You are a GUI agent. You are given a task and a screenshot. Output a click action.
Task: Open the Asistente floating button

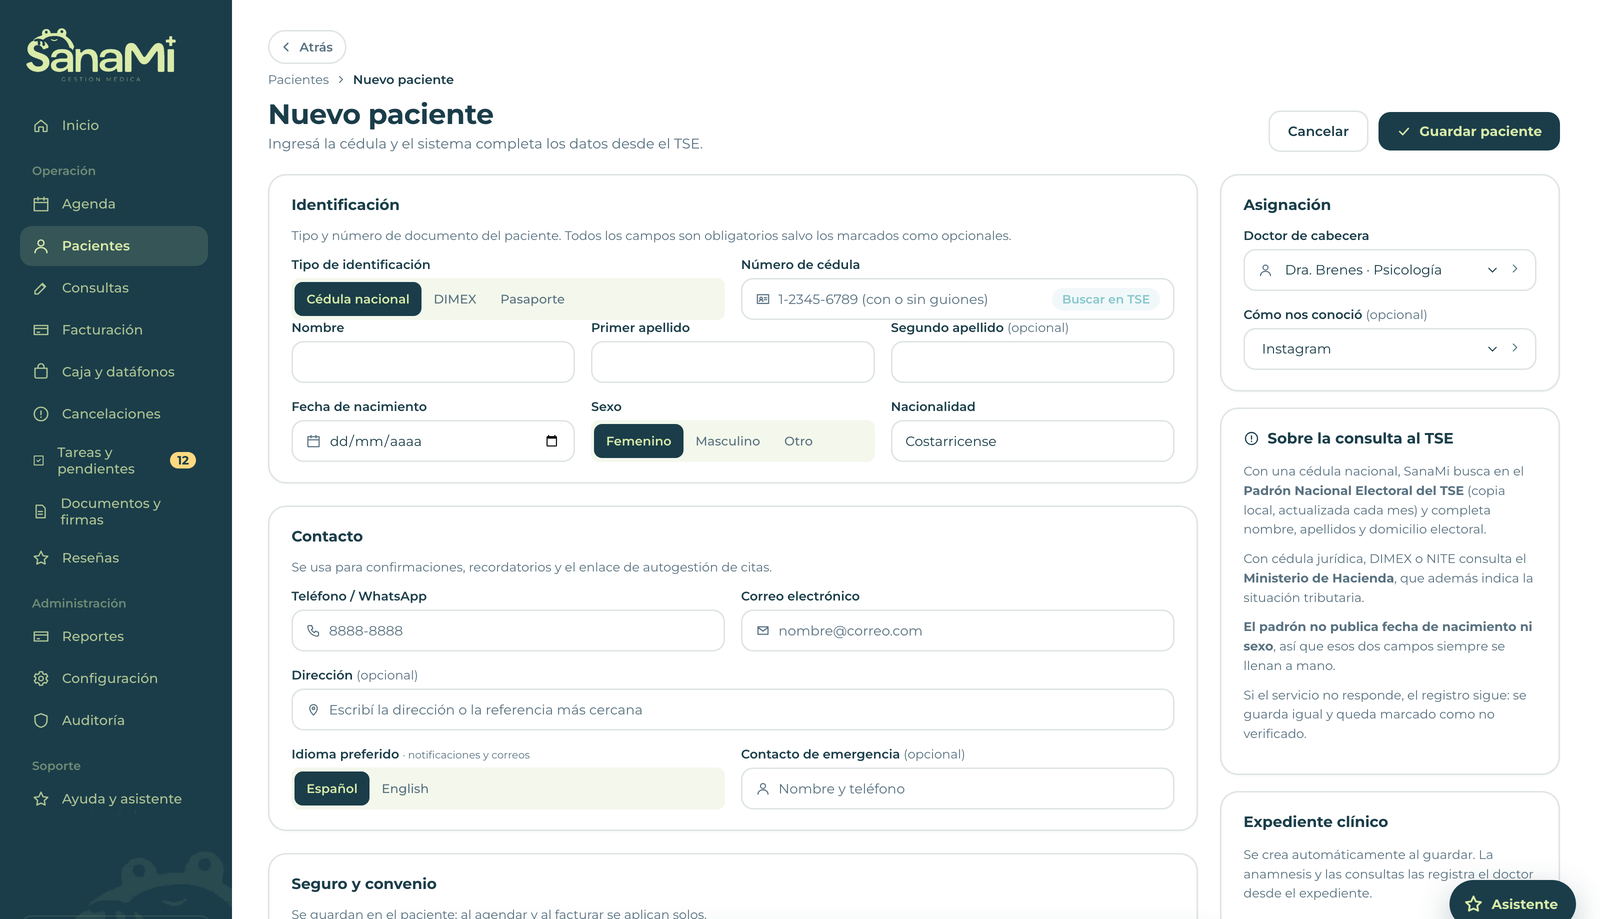tap(1512, 902)
